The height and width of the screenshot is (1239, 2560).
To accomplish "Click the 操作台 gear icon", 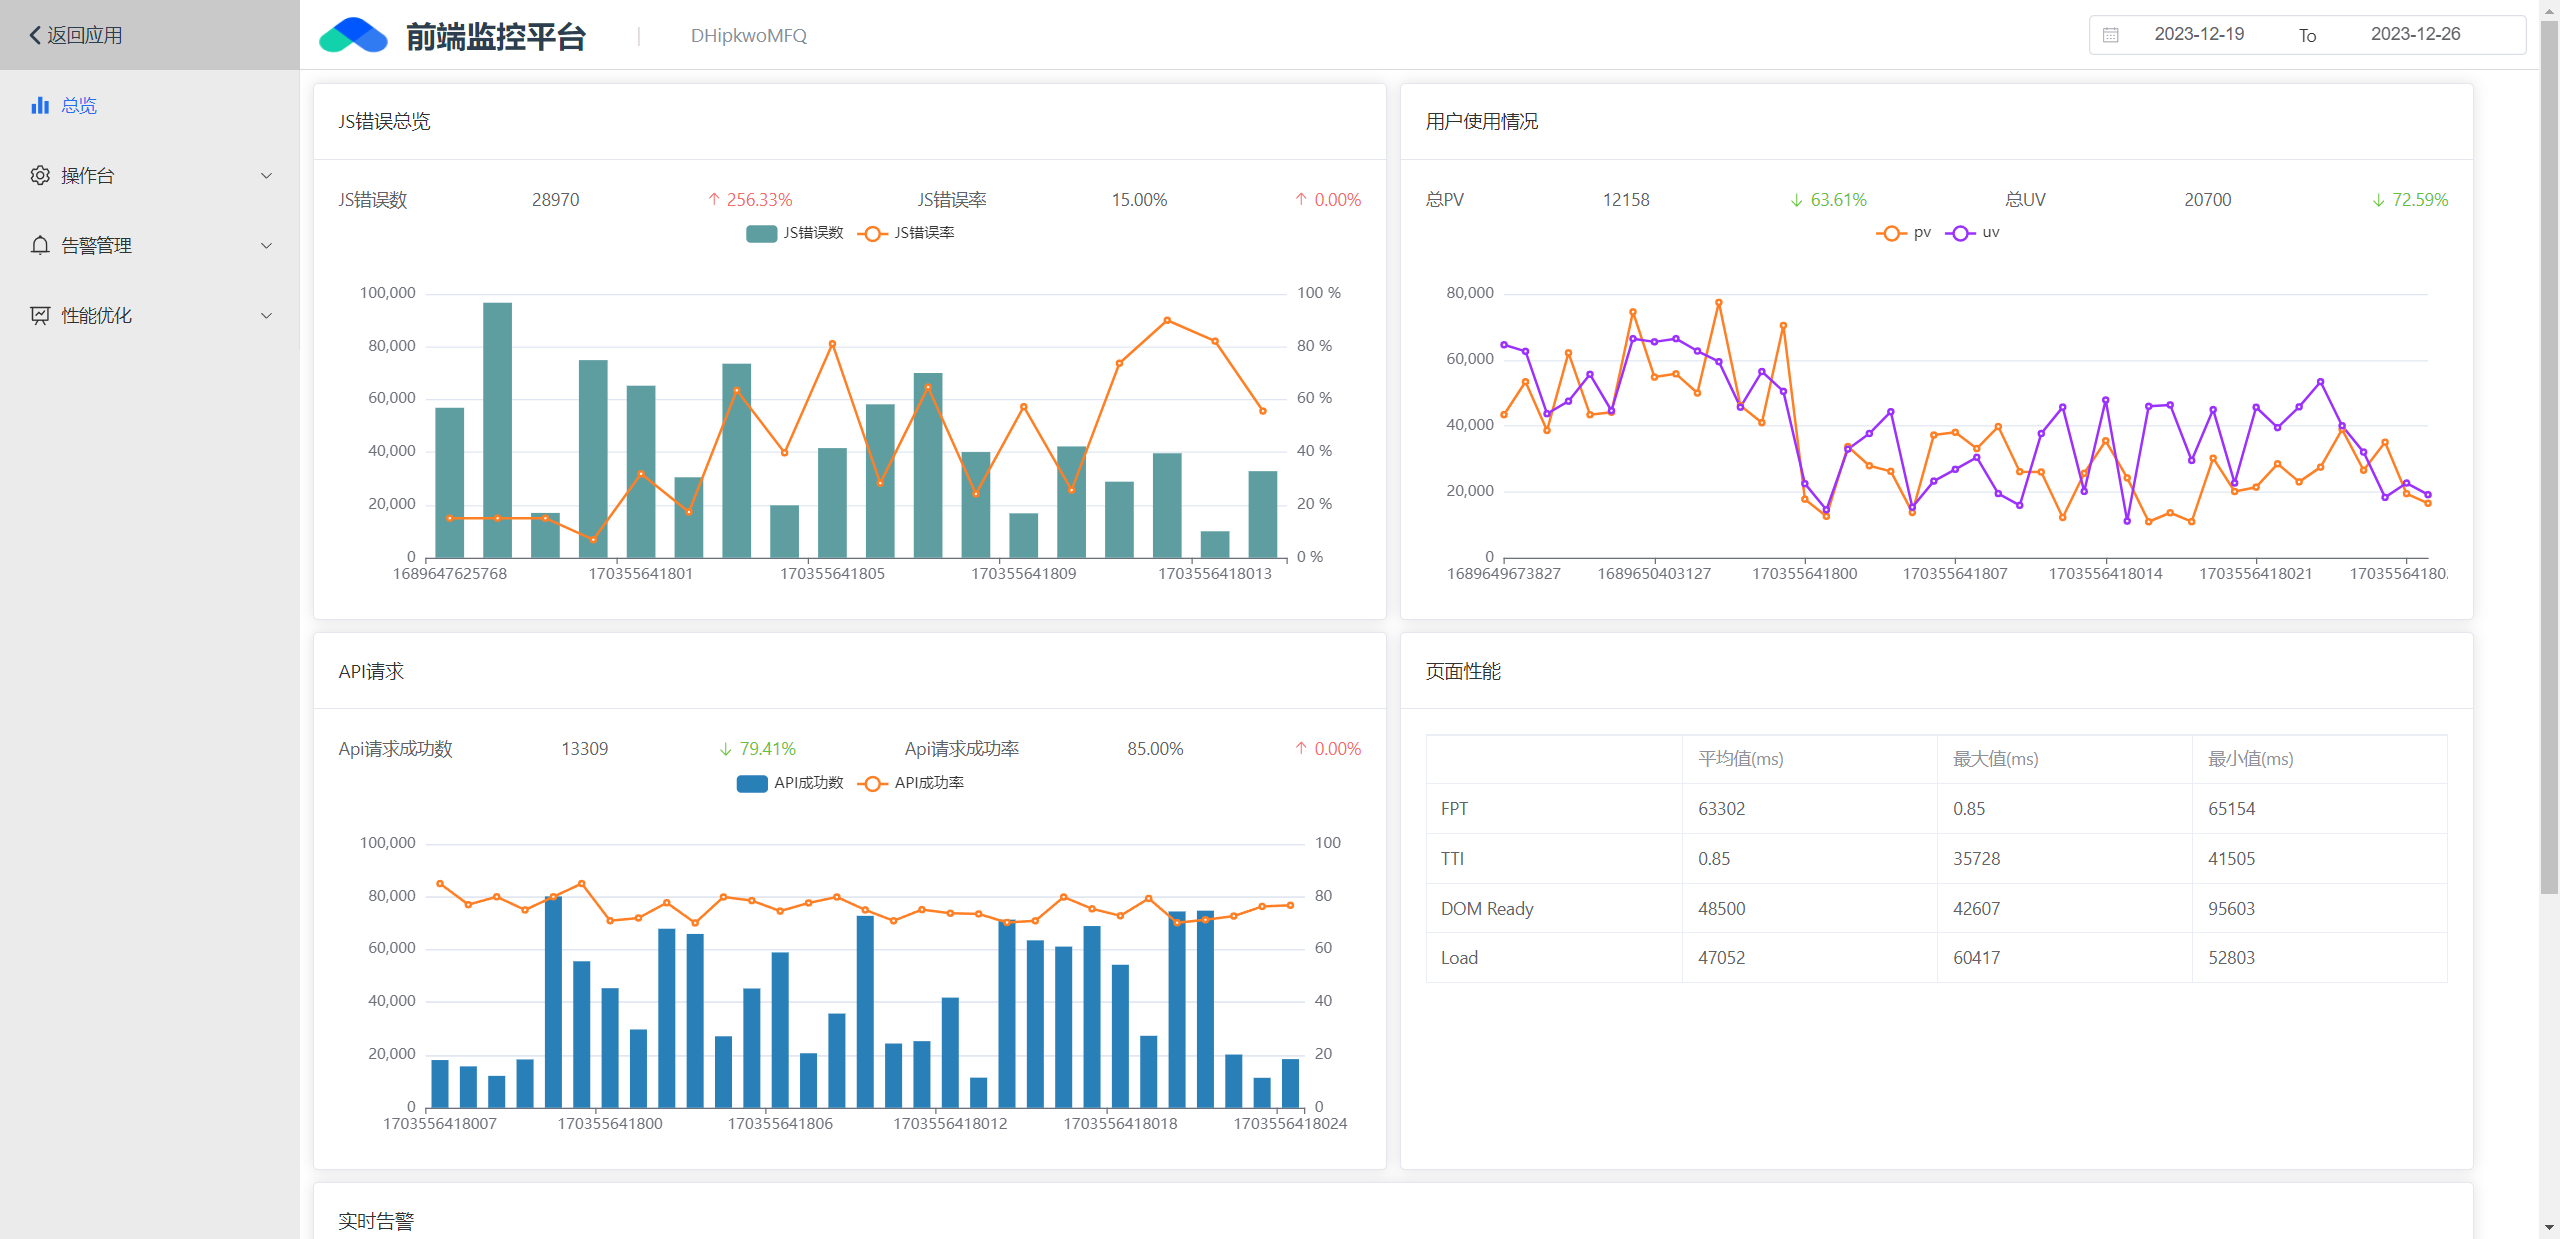I will coord(40,175).
